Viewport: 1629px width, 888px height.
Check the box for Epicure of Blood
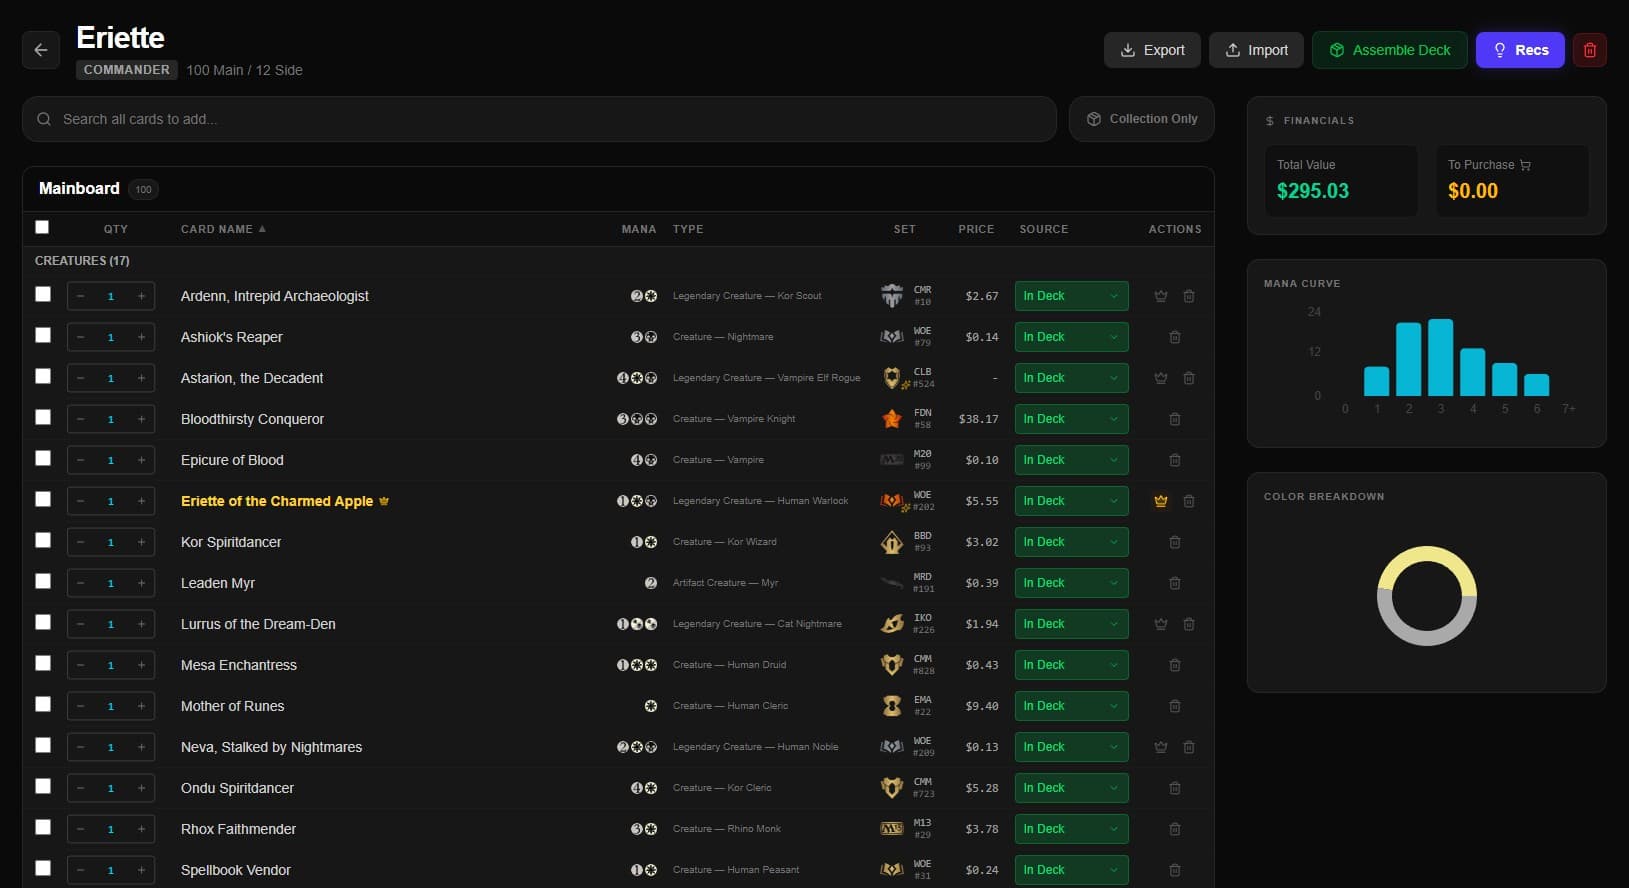click(x=43, y=458)
